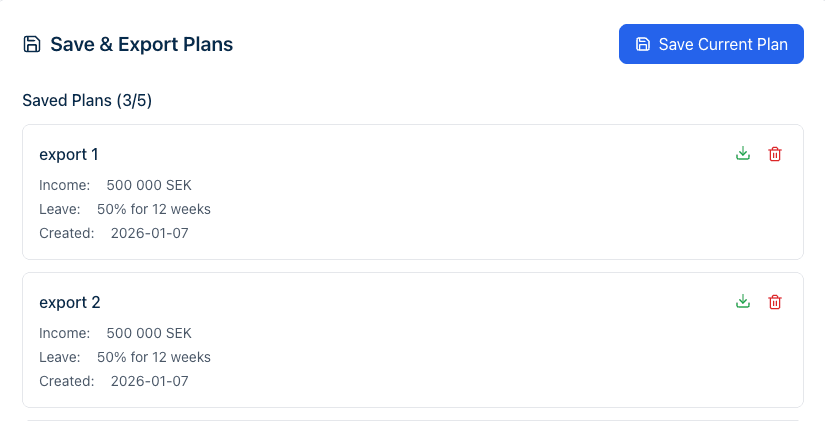825x421 pixels.
Task: Click the save icon inside the blue button
Action: click(643, 44)
